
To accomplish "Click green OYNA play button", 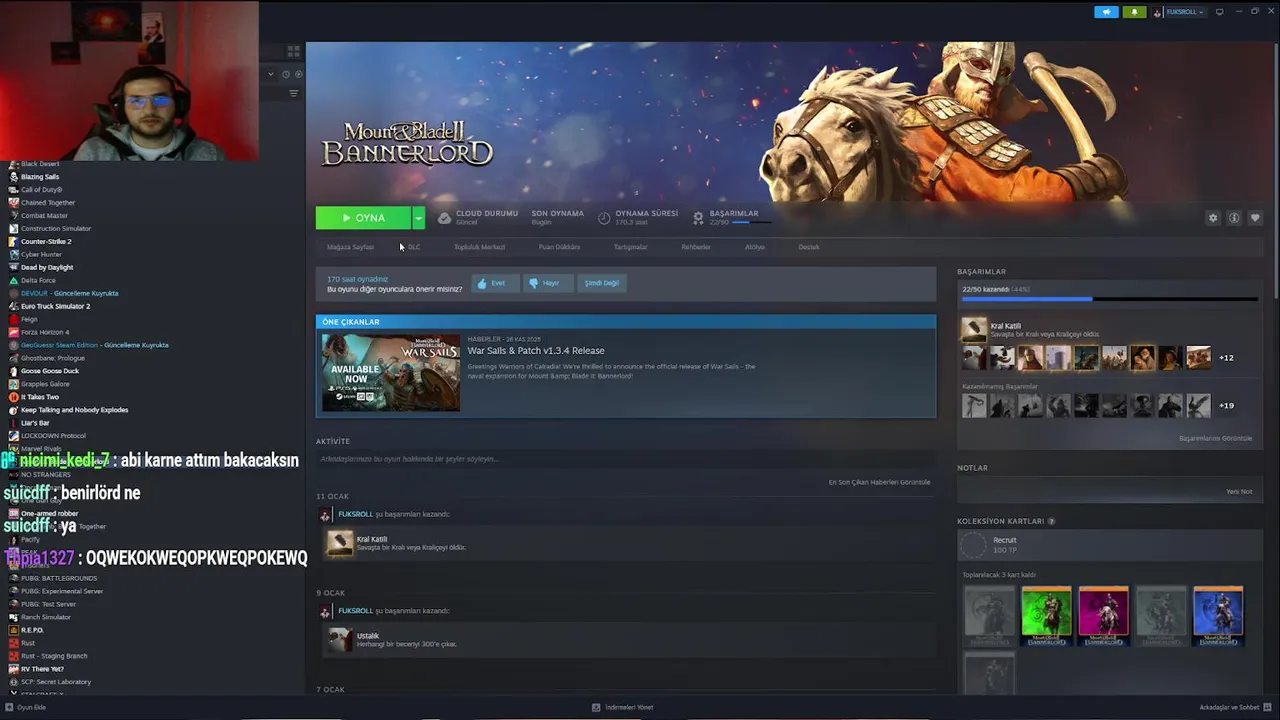I will point(363,218).
